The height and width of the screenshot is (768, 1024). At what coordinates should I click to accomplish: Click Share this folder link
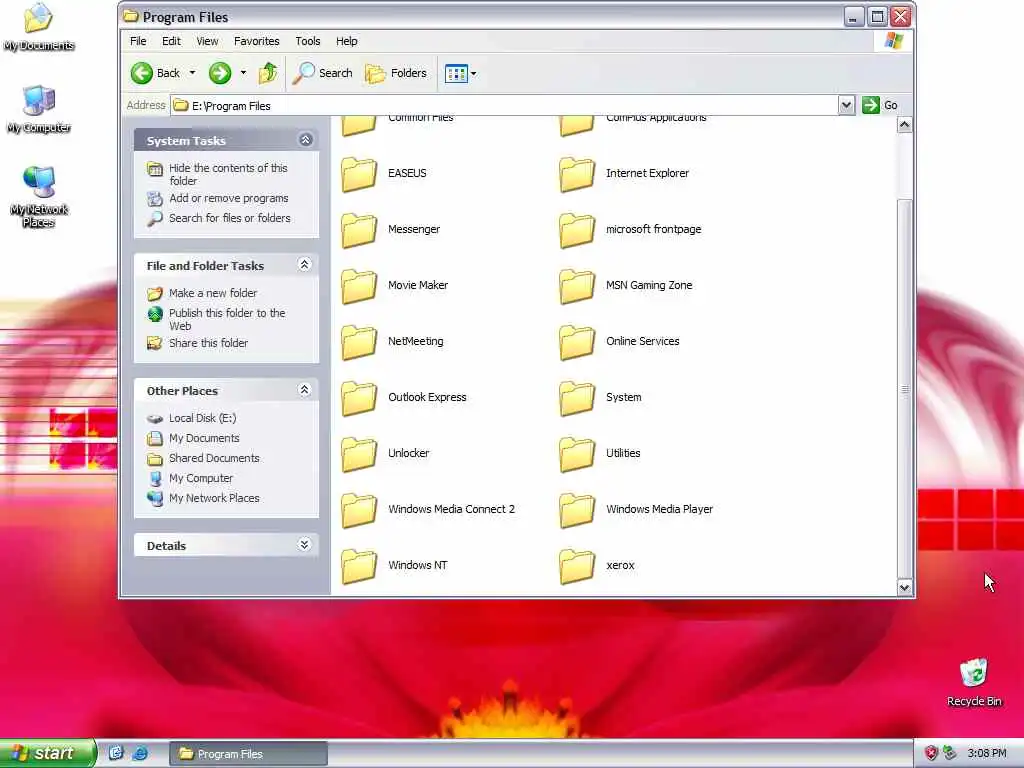point(208,343)
